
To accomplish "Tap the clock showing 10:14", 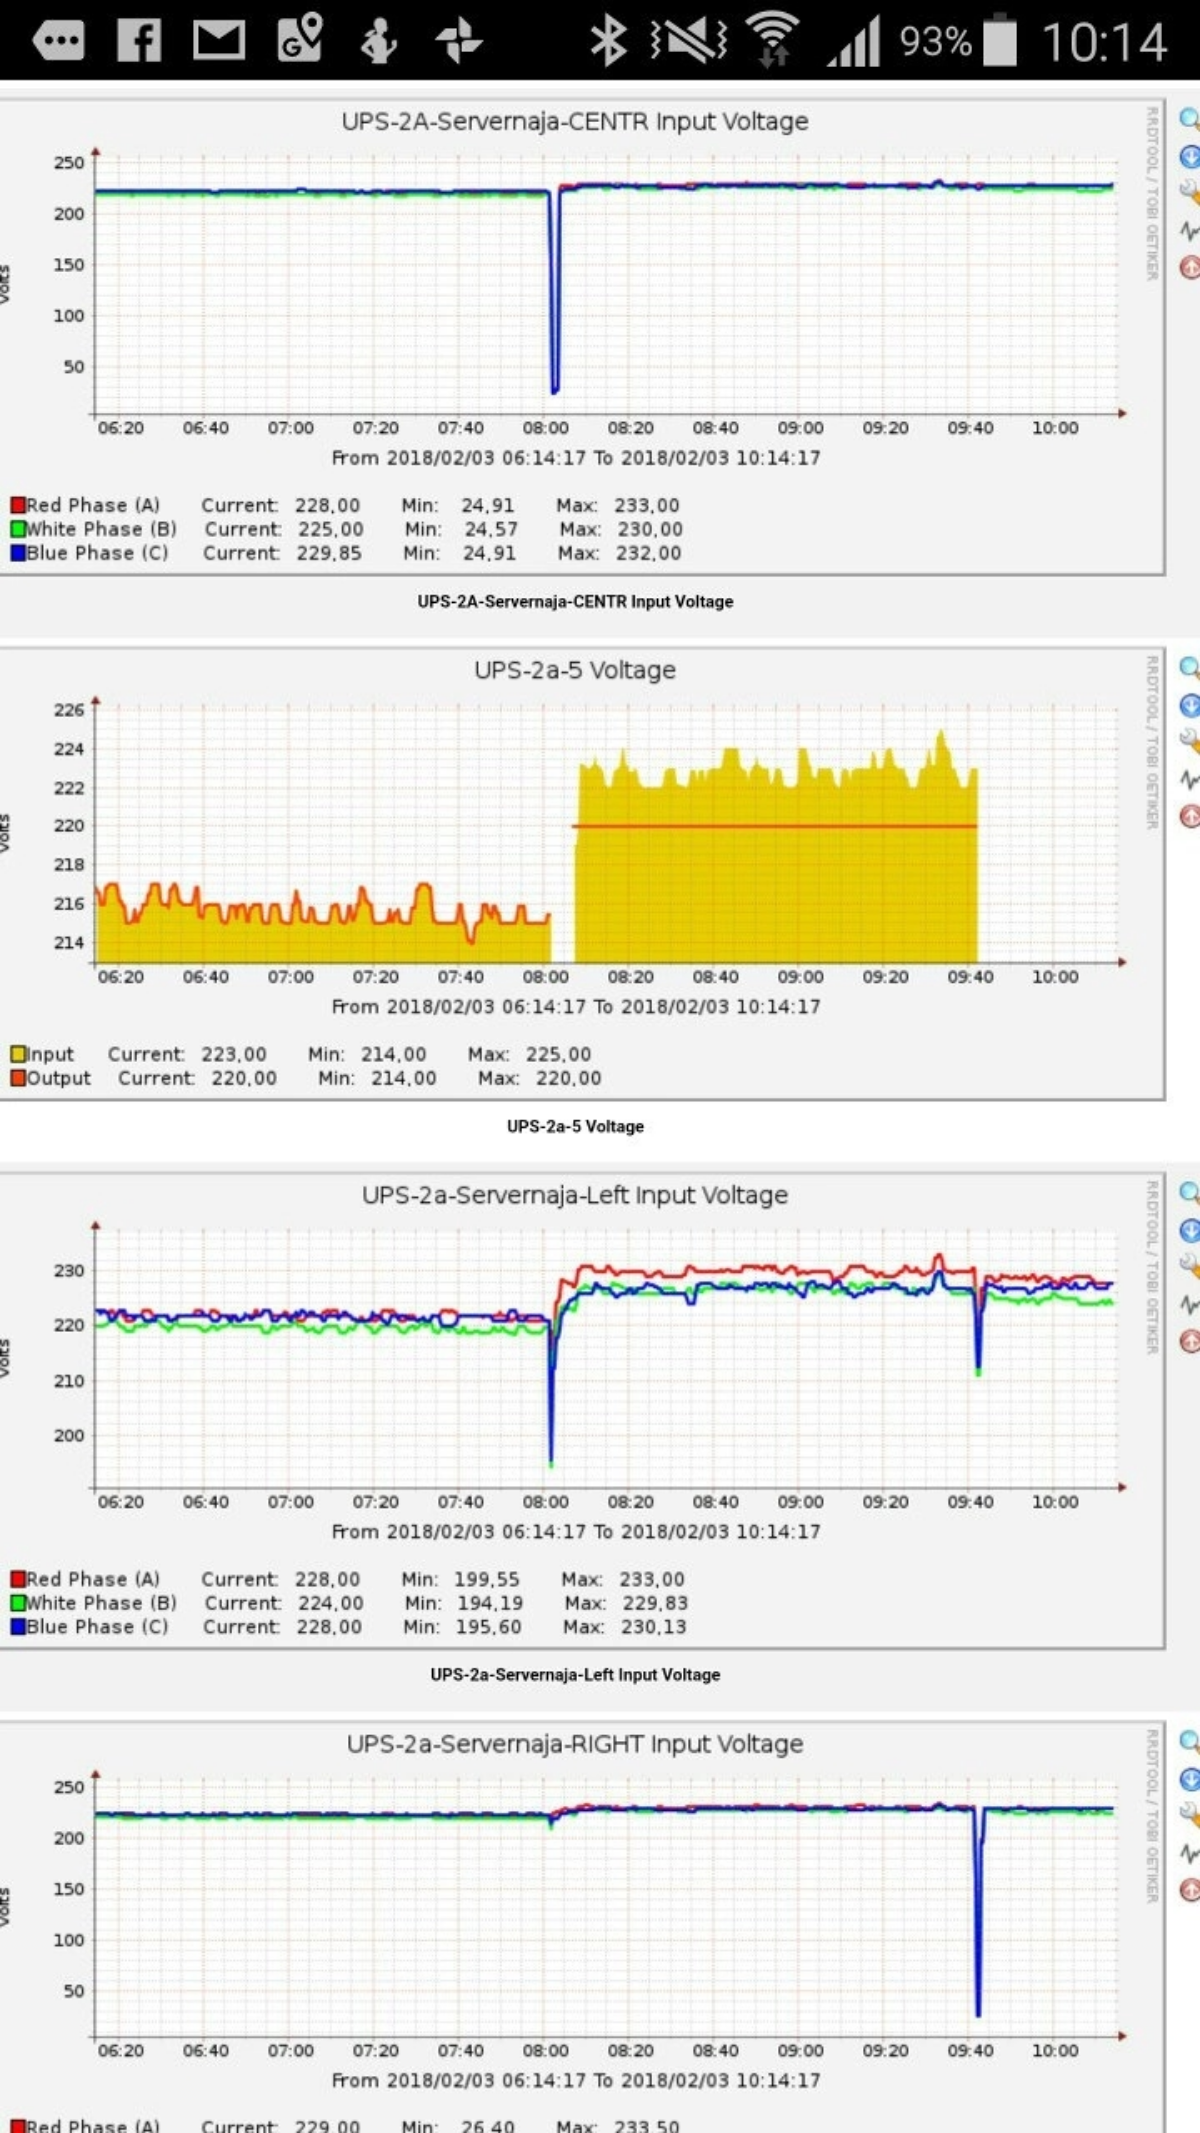I will 1105,43.
